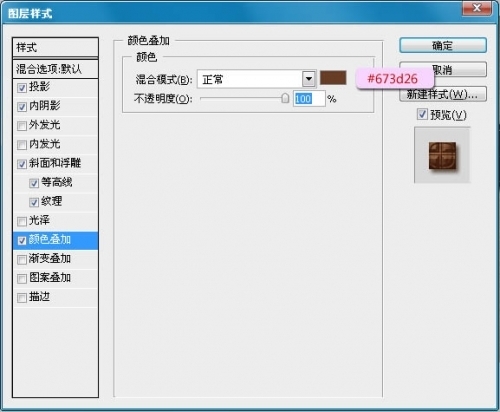Click the 新建样式(W)... button
The image size is (500, 412).
point(443,94)
